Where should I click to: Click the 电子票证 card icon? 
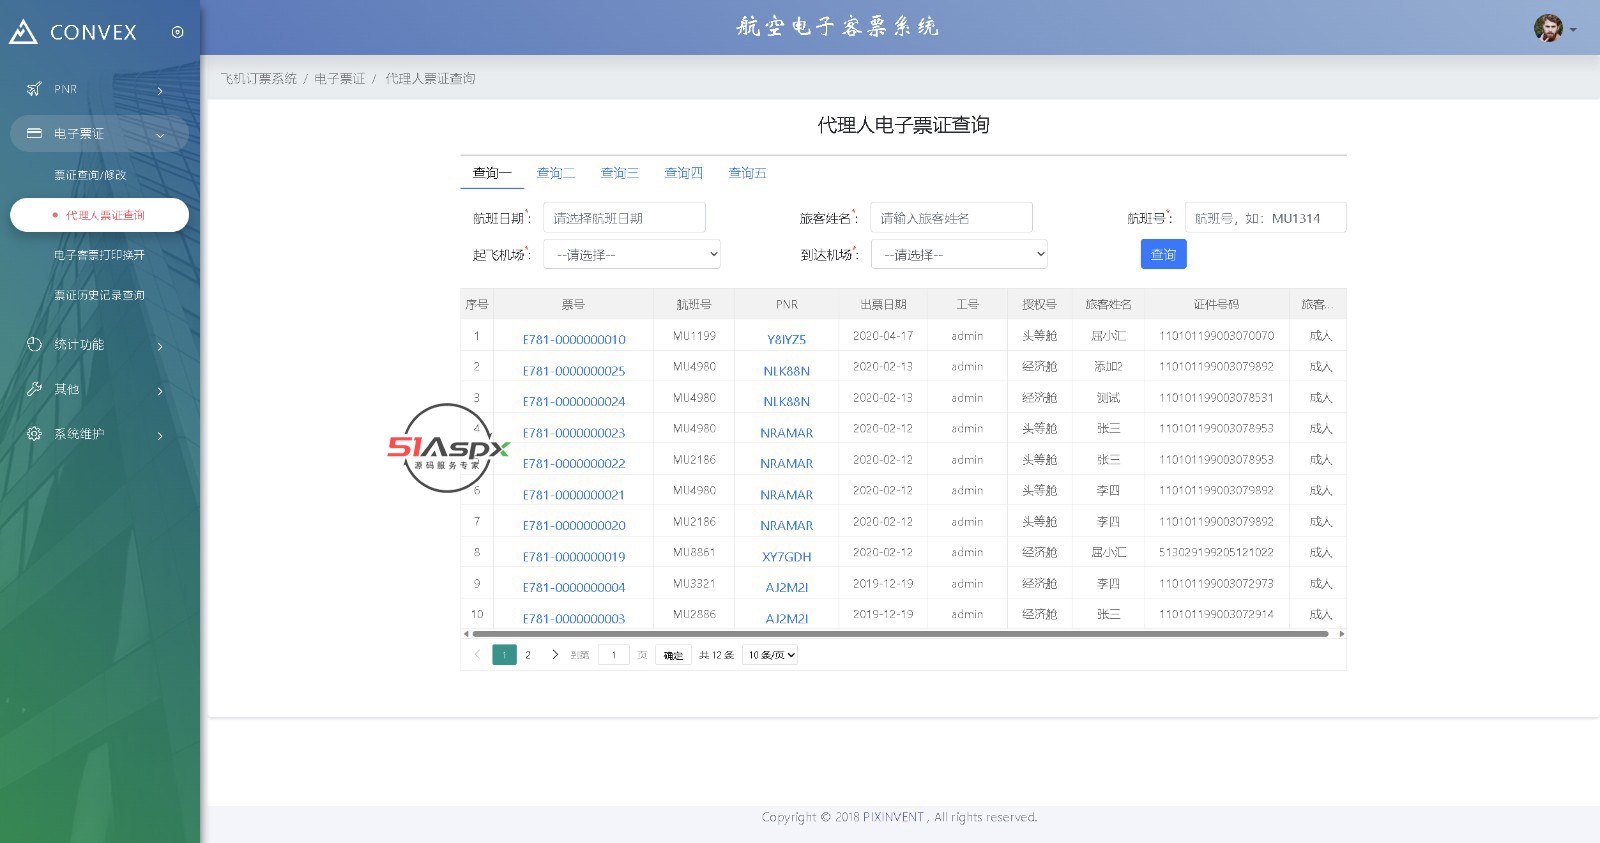click(34, 133)
